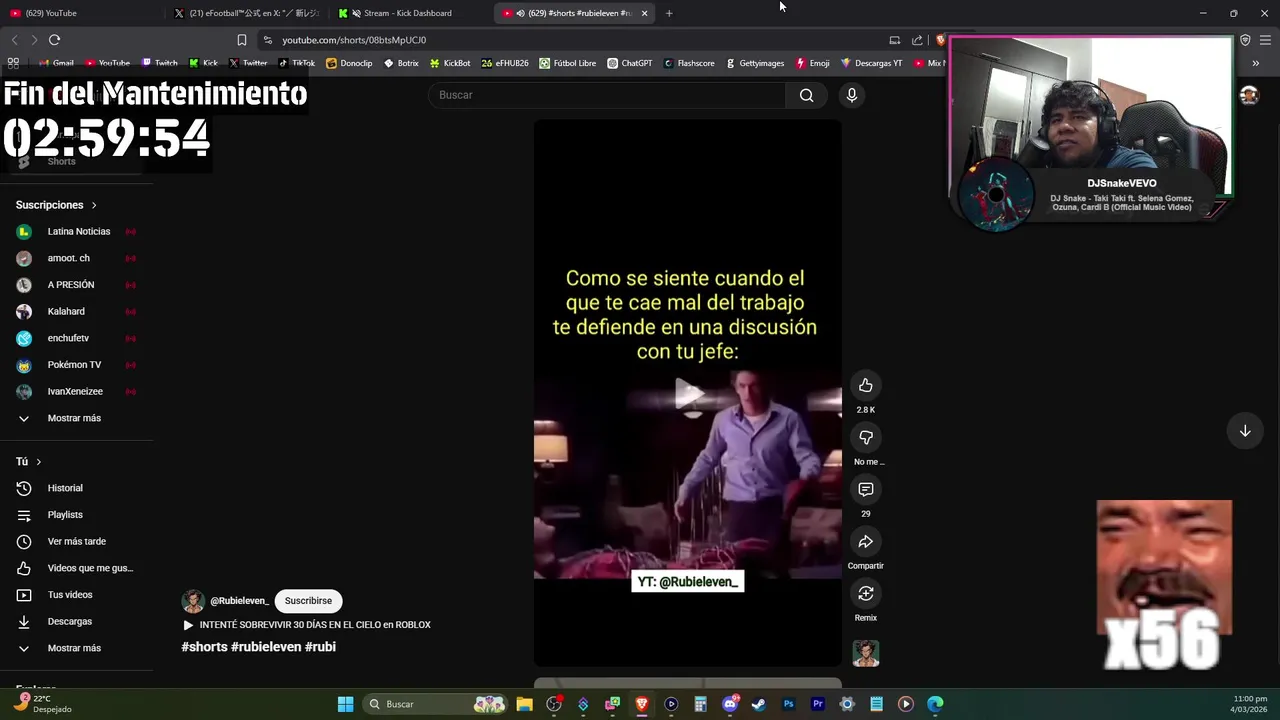Open the ChatGPT bookmark
Image resolution: width=1280 pixels, height=720 pixels.
point(630,63)
